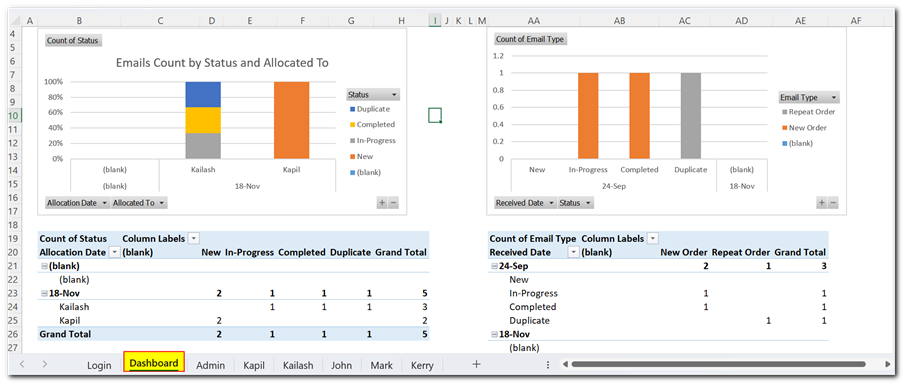
Task: Select column header B
Action: click(79, 21)
